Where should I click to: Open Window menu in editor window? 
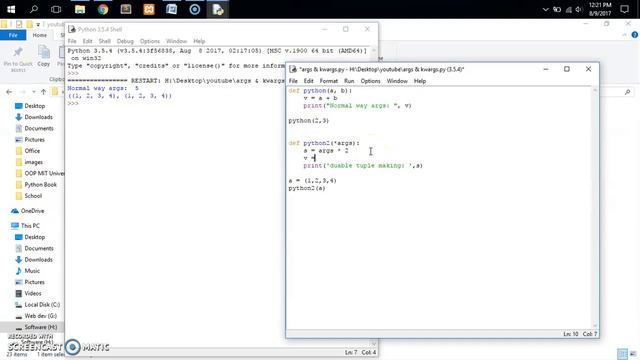tap(397, 81)
